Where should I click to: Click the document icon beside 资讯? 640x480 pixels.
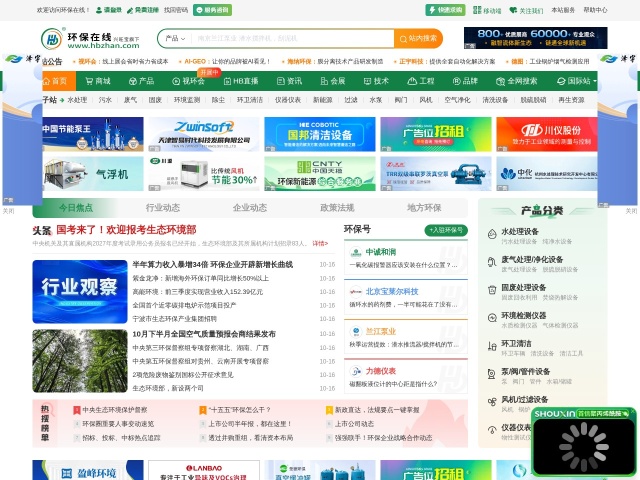pyautogui.click(x=280, y=81)
